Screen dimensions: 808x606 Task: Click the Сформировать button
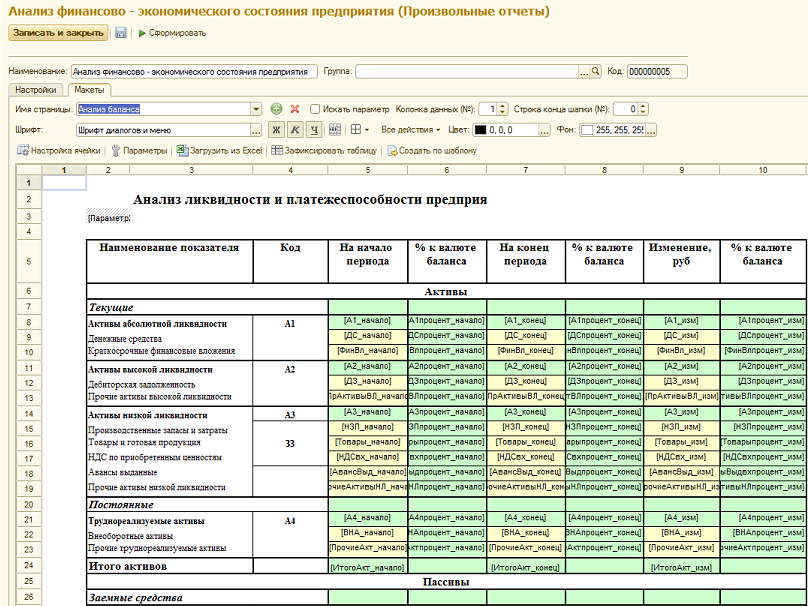(x=173, y=33)
